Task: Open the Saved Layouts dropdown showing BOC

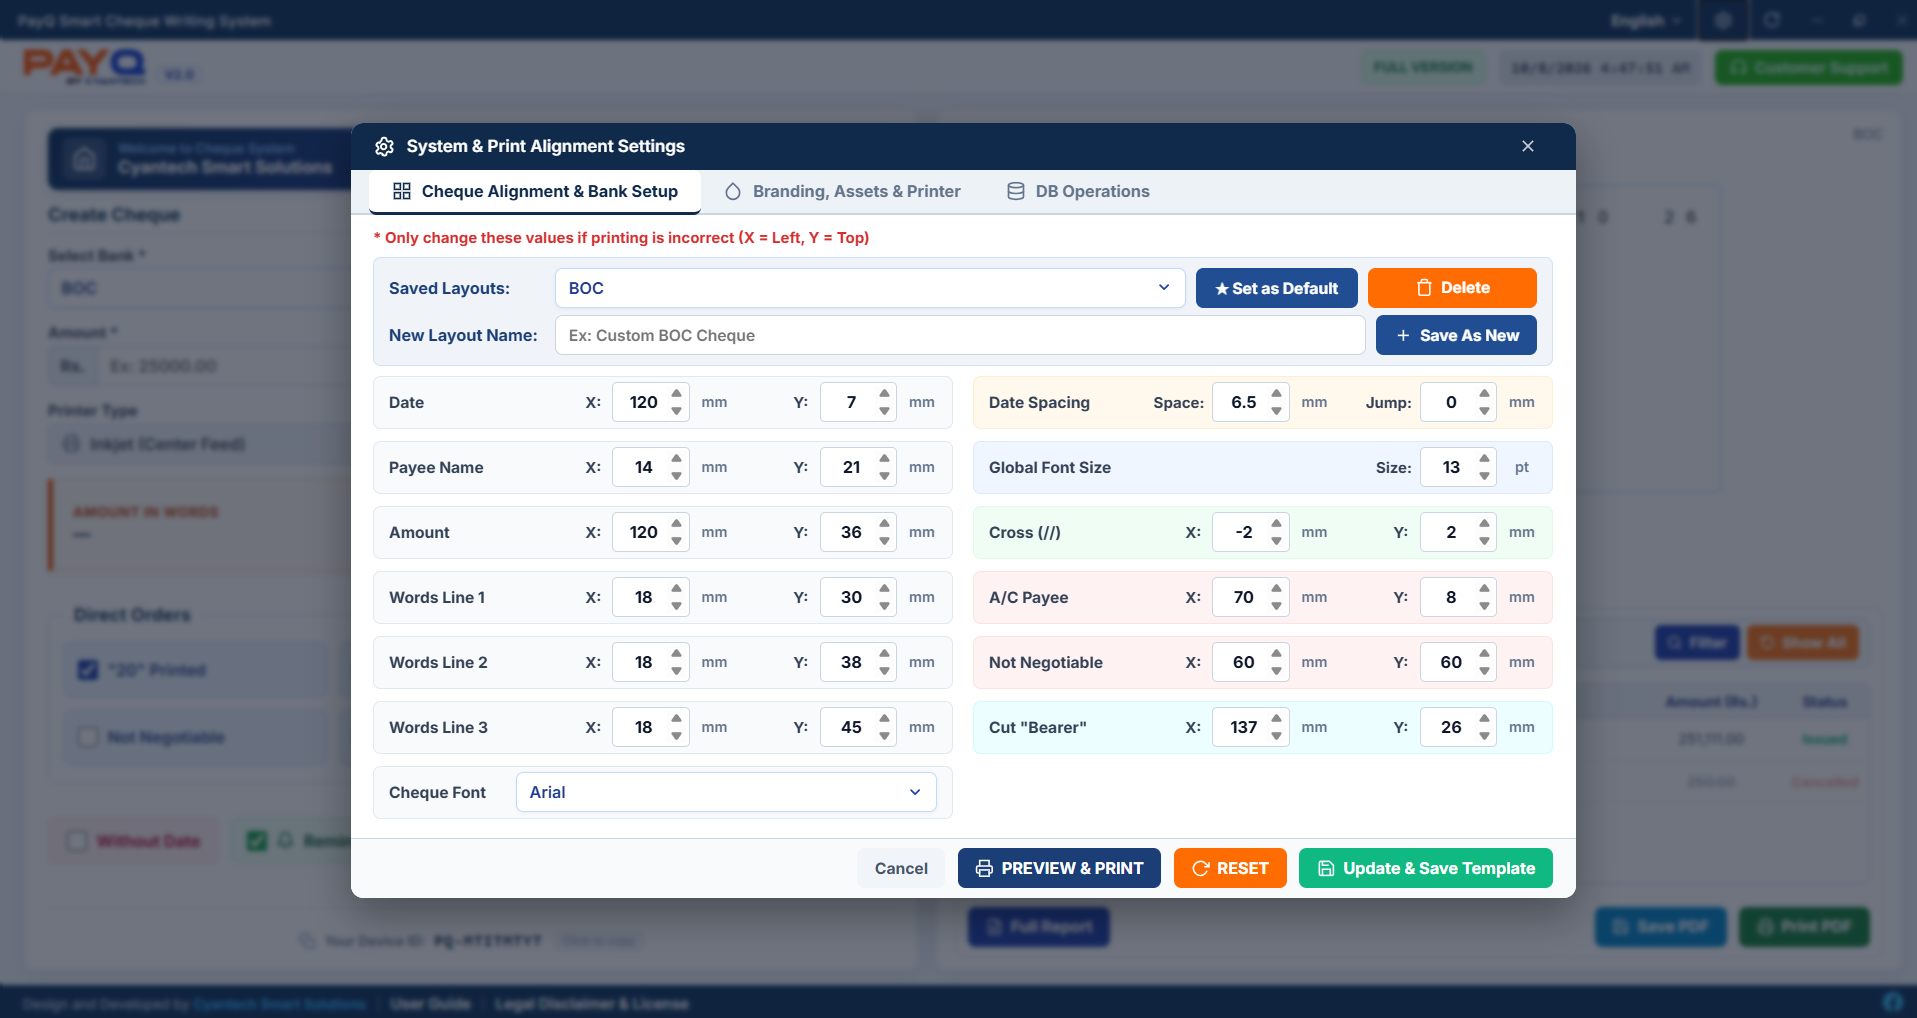Action: coord(870,288)
